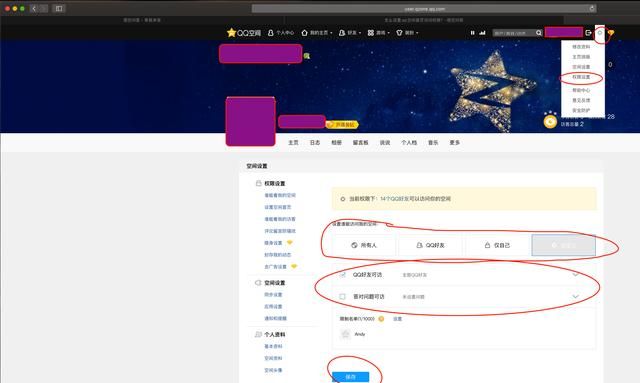Switch to the 日志 tab
Screen dimensions: 640x383
315,143
